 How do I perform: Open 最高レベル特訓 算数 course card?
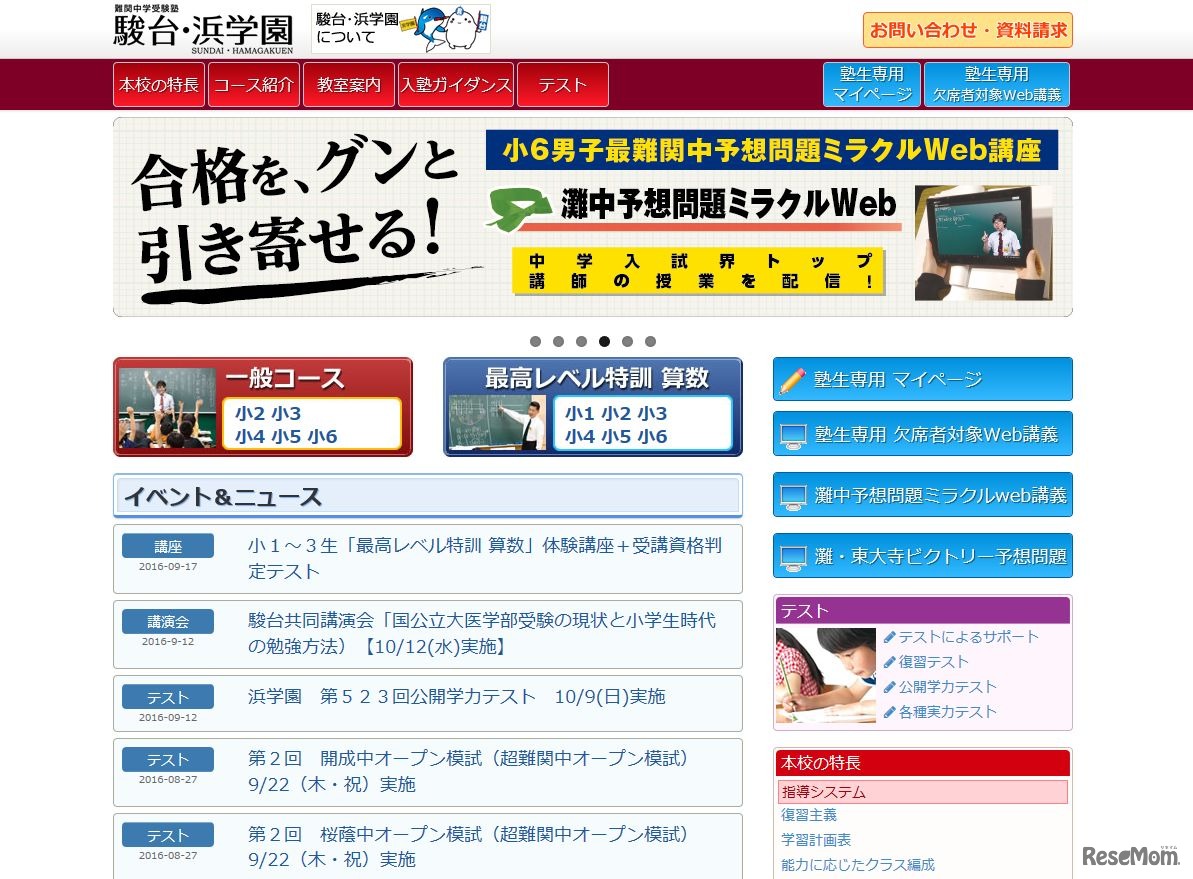coord(593,407)
